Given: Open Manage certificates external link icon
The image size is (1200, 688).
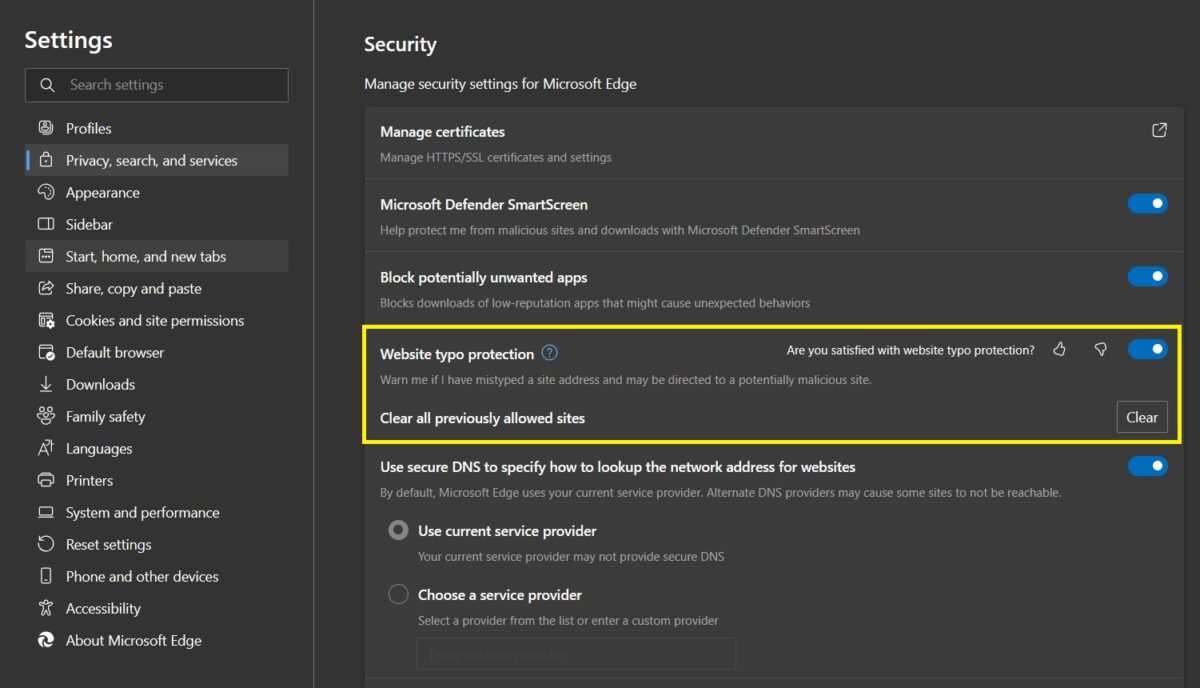Looking at the screenshot, I should pyautogui.click(x=1159, y=130).
